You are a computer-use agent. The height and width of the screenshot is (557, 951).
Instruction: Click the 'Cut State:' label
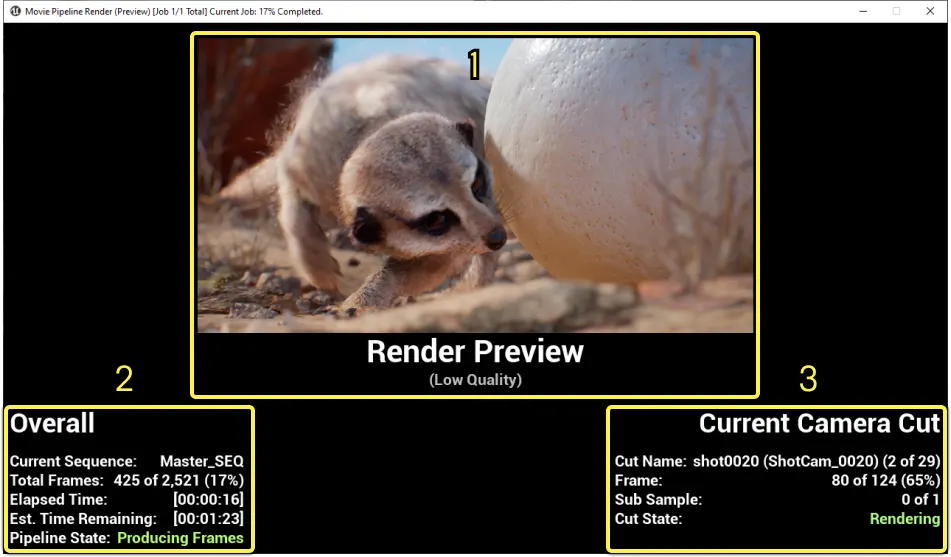648,519
